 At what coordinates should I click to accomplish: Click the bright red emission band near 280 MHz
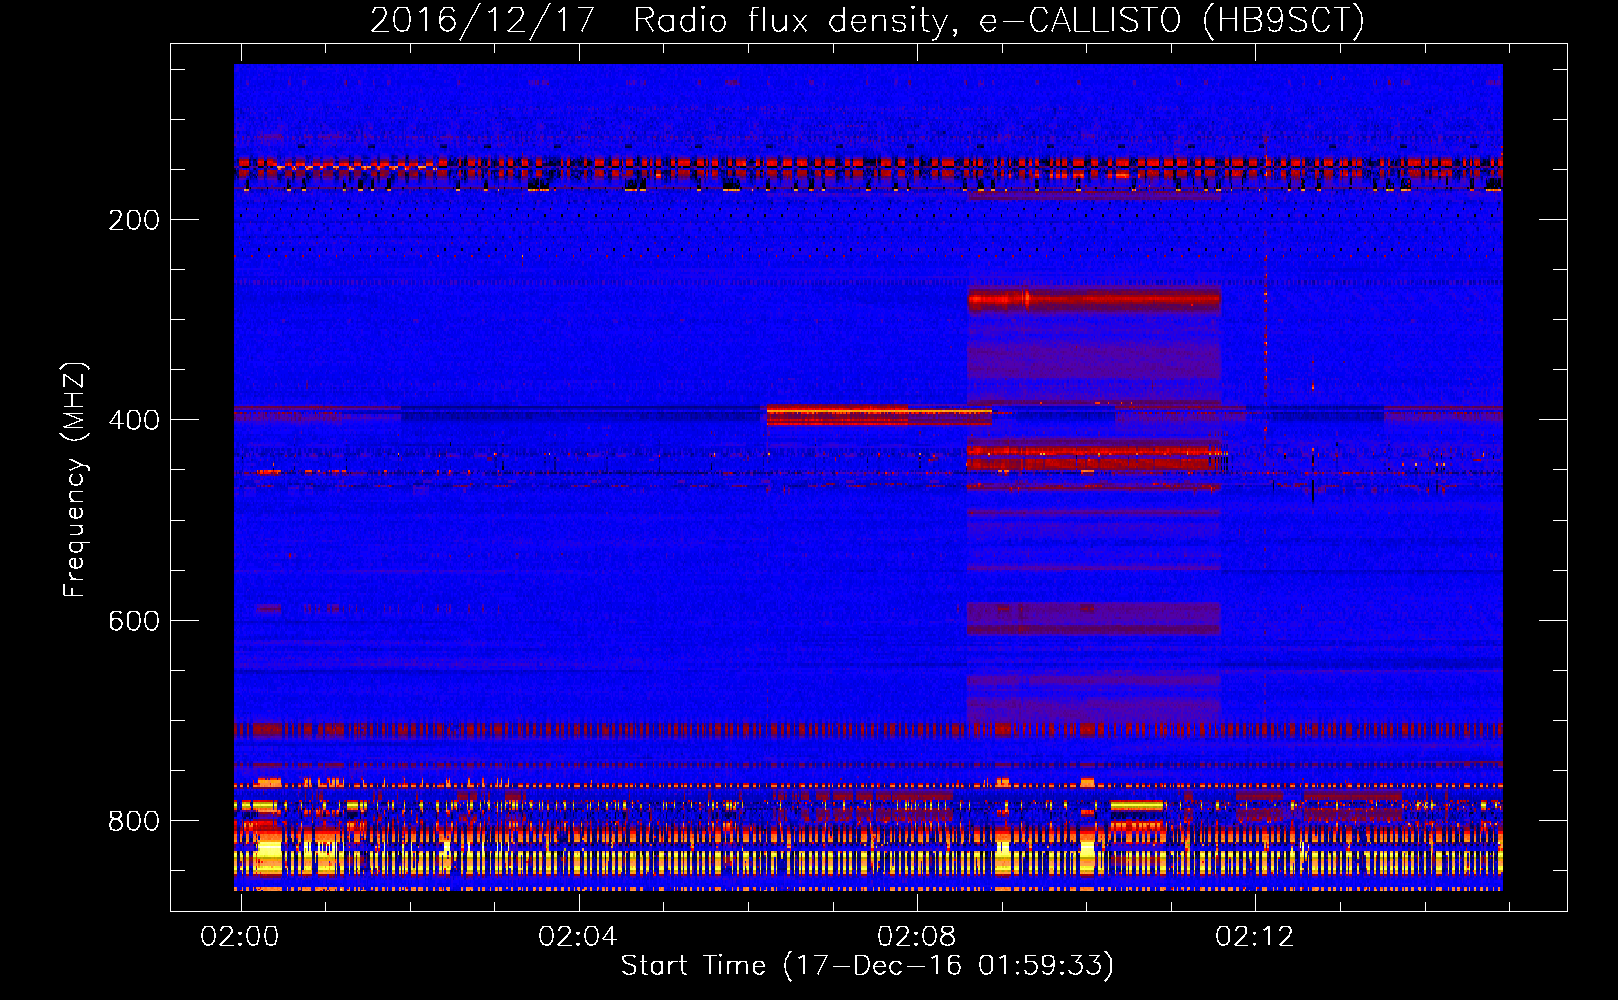(1094, 298)
